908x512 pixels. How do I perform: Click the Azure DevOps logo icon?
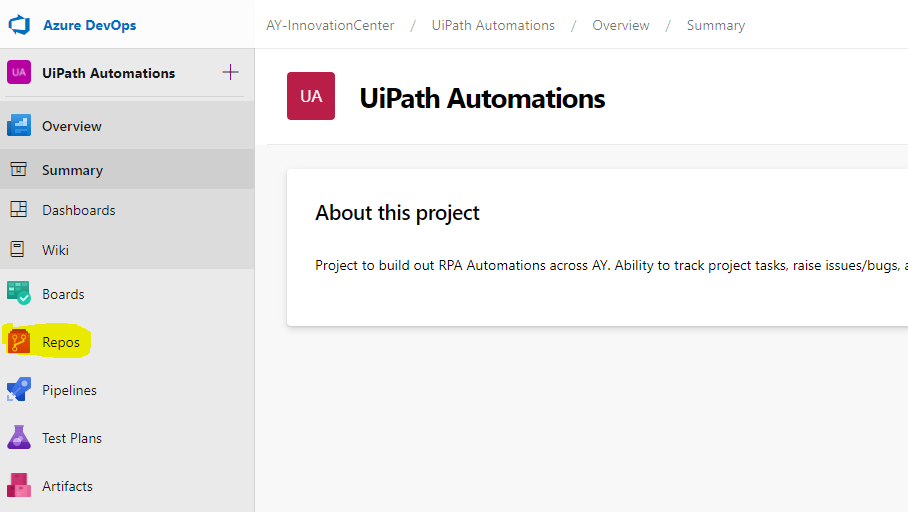(x=19, y=25)
